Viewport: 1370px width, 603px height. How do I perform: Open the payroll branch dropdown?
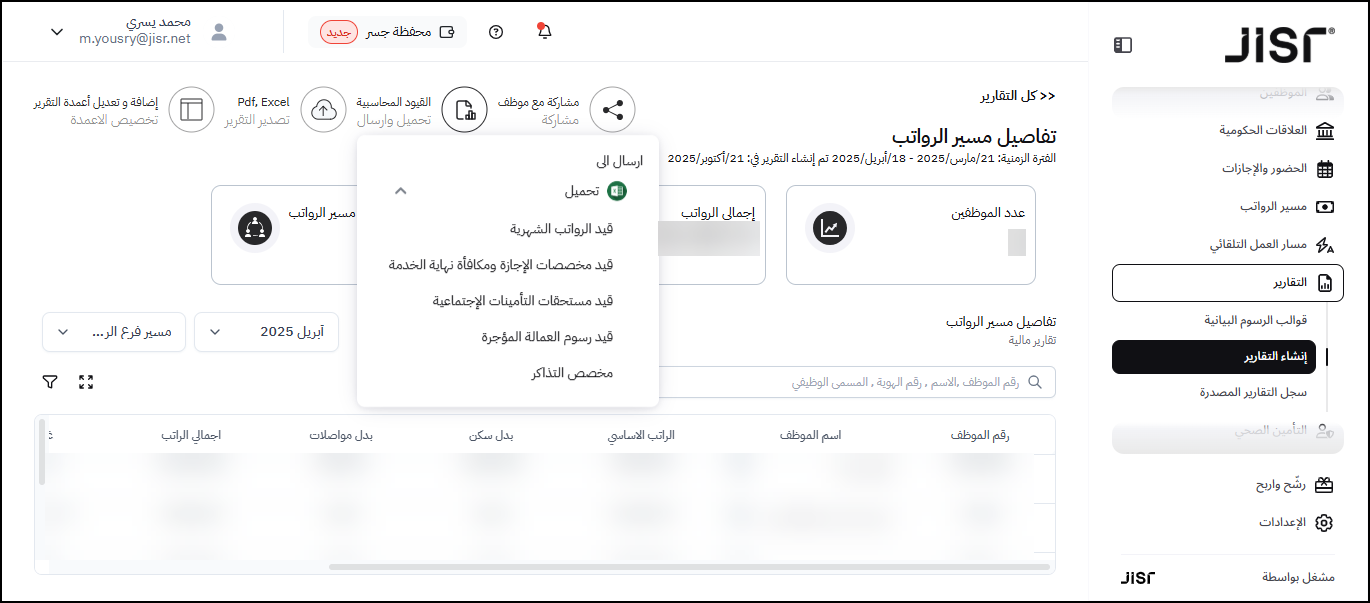[x=114, y=332]
